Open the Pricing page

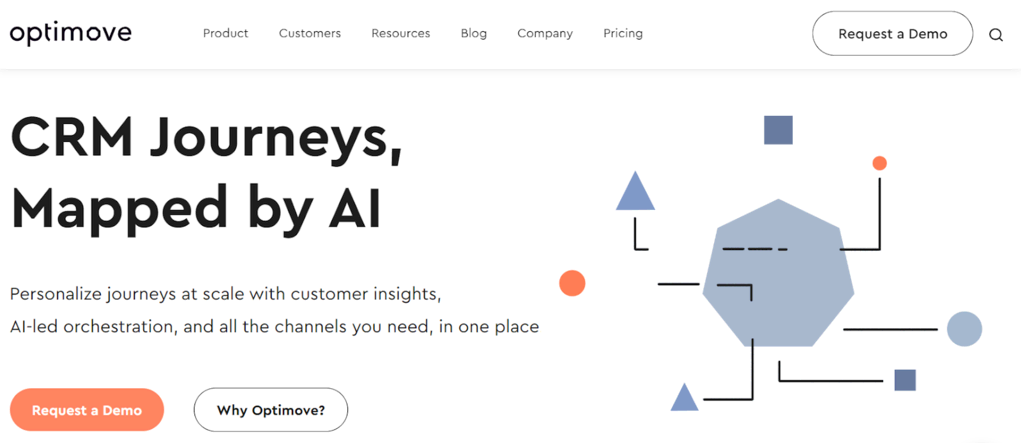point(623,33)
